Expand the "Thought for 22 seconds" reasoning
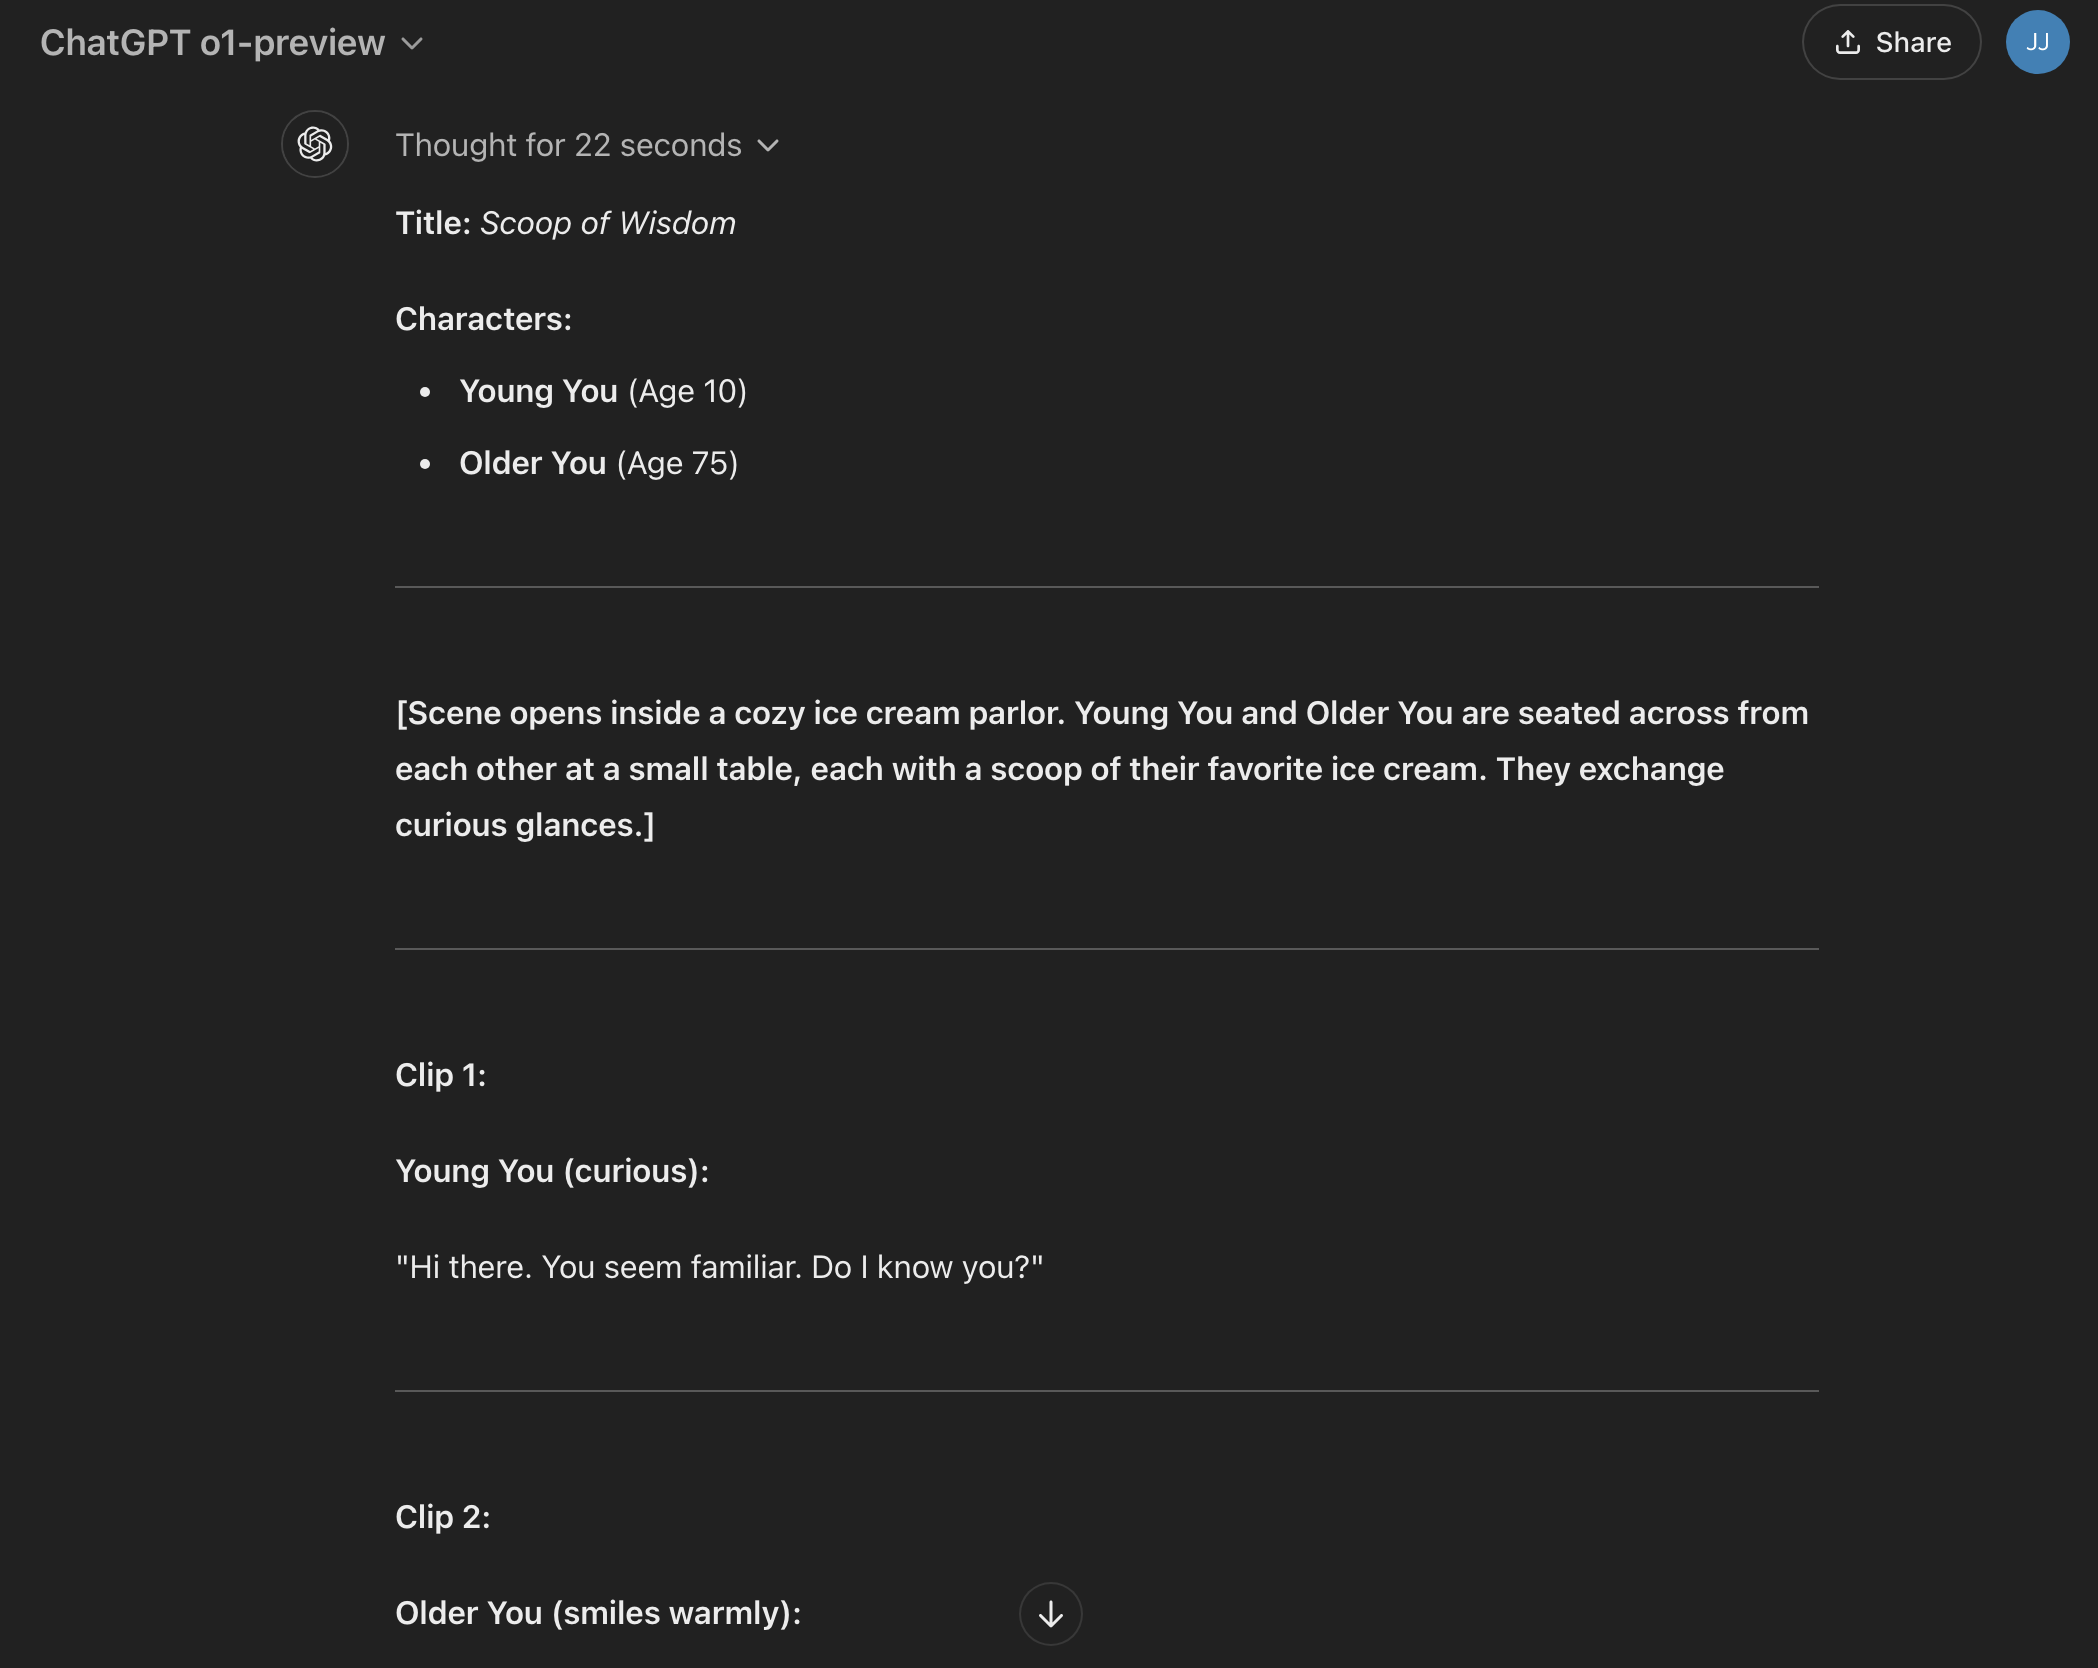2098x1668 pixels. tap(568, 145)
